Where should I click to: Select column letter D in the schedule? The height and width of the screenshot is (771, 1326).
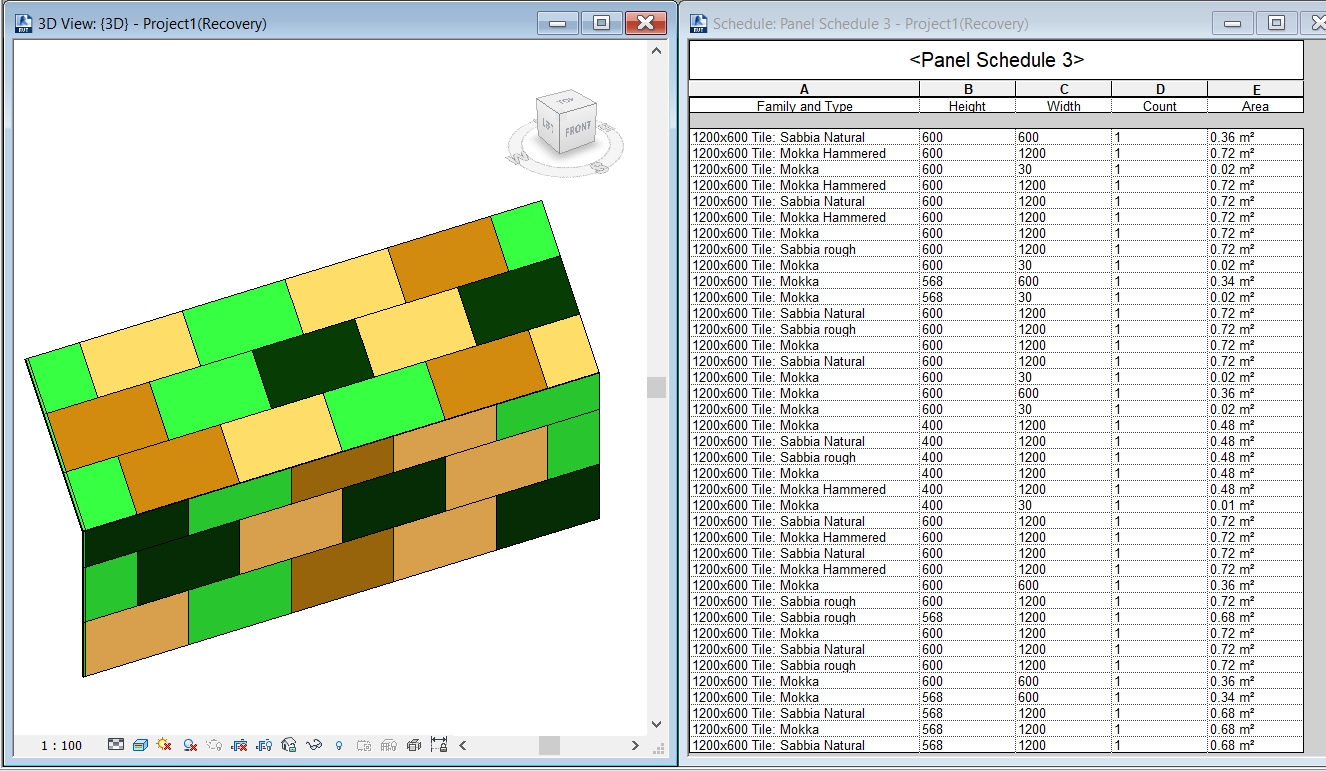pyautogui.click(x=1159, y=89)
